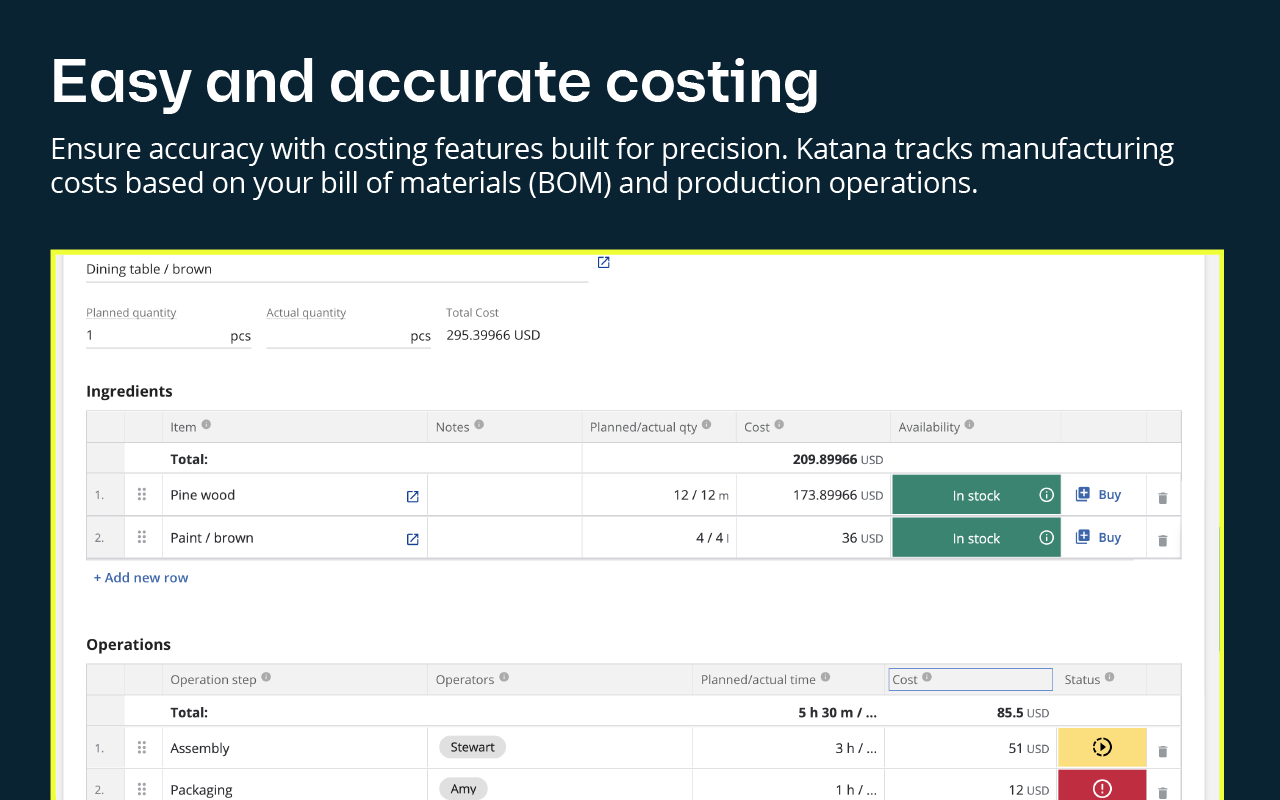Screen dimensions: 1280x800
Task: Click the Add new row link
Action: (x=141, y=578)
